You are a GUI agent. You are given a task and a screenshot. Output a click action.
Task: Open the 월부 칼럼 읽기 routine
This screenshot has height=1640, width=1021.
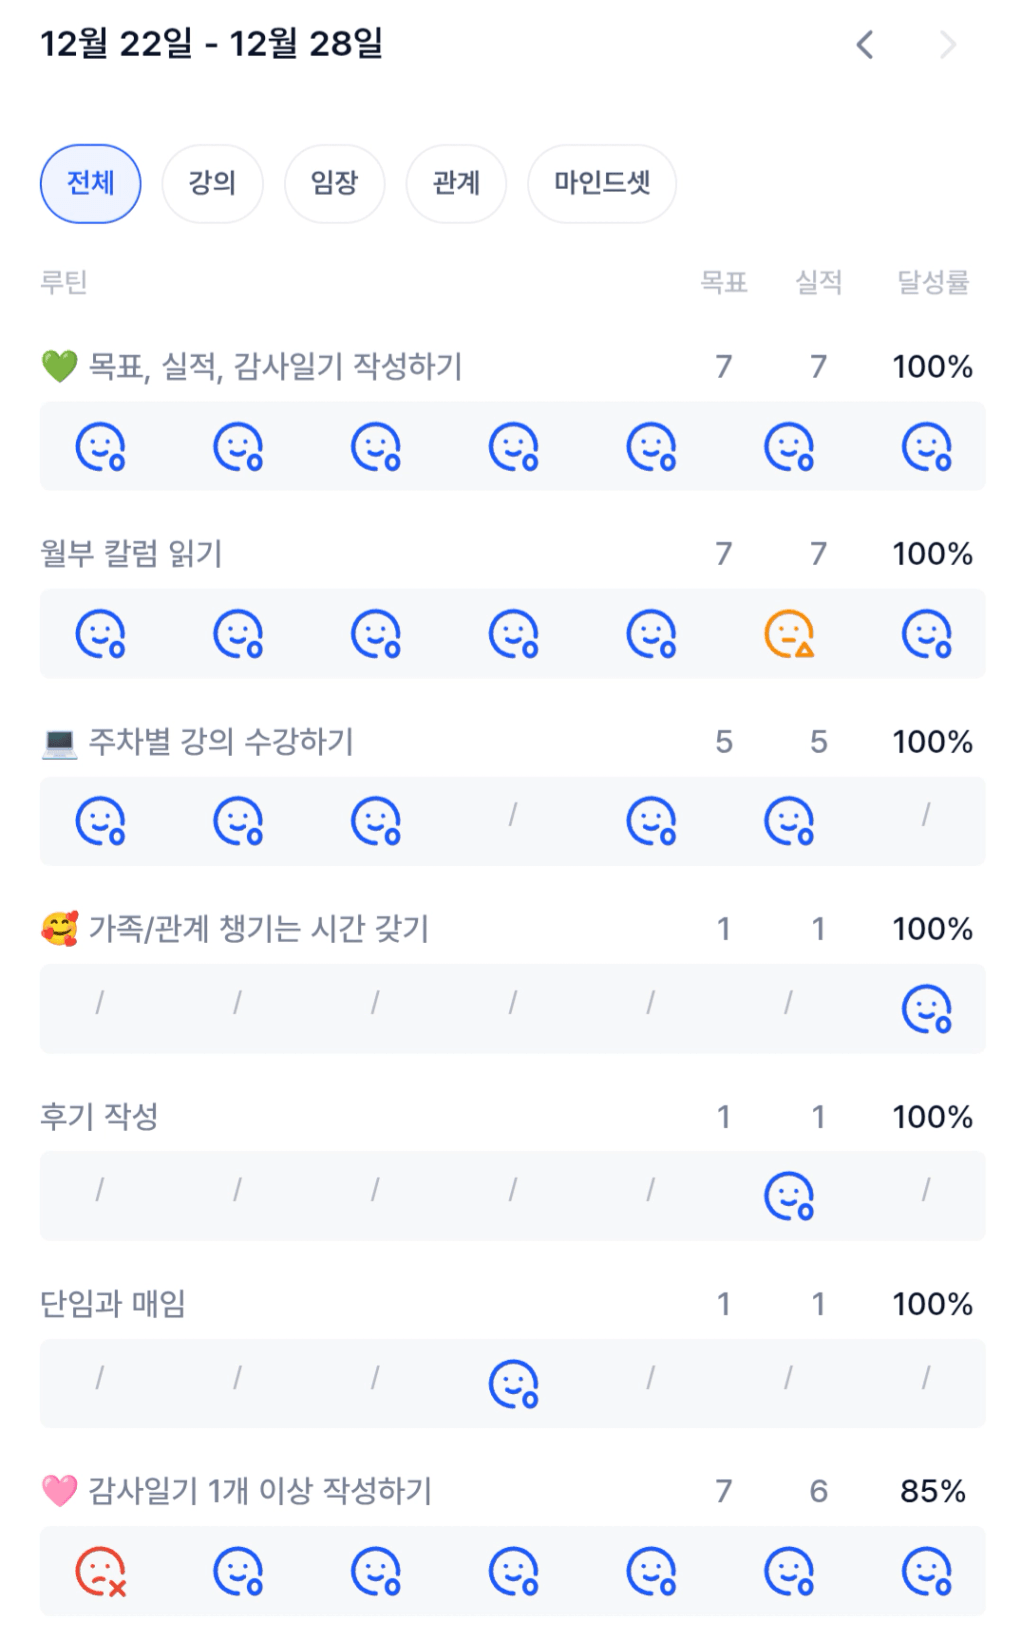[x=131, y=554]
